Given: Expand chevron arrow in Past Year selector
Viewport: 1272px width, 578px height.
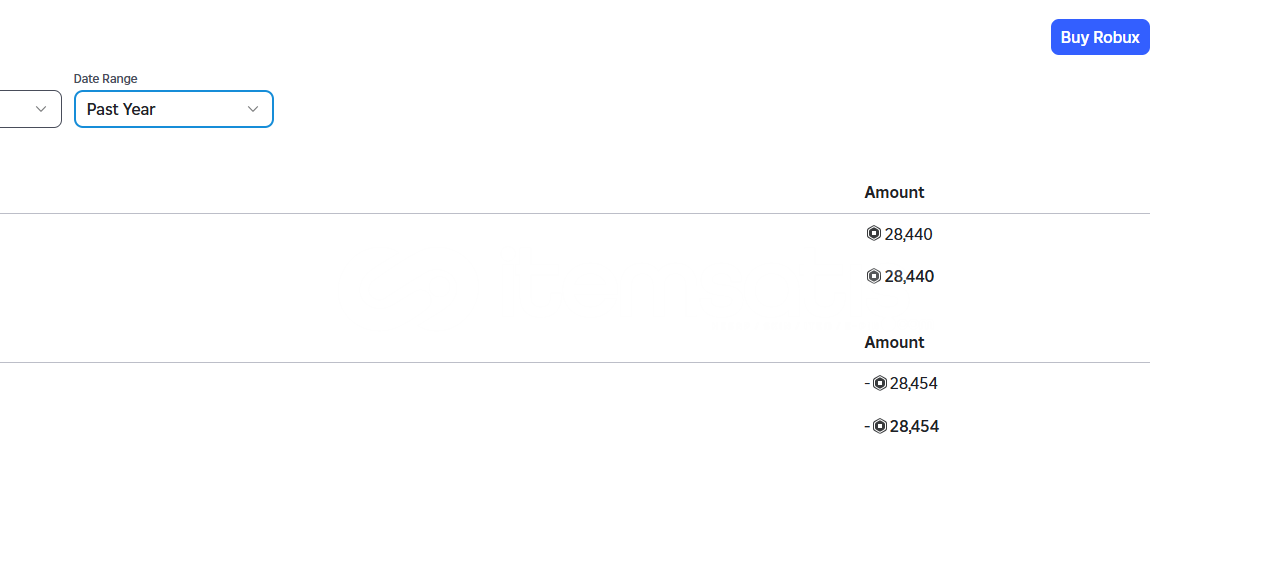Looking at the screenshot, I should (253, 109).
